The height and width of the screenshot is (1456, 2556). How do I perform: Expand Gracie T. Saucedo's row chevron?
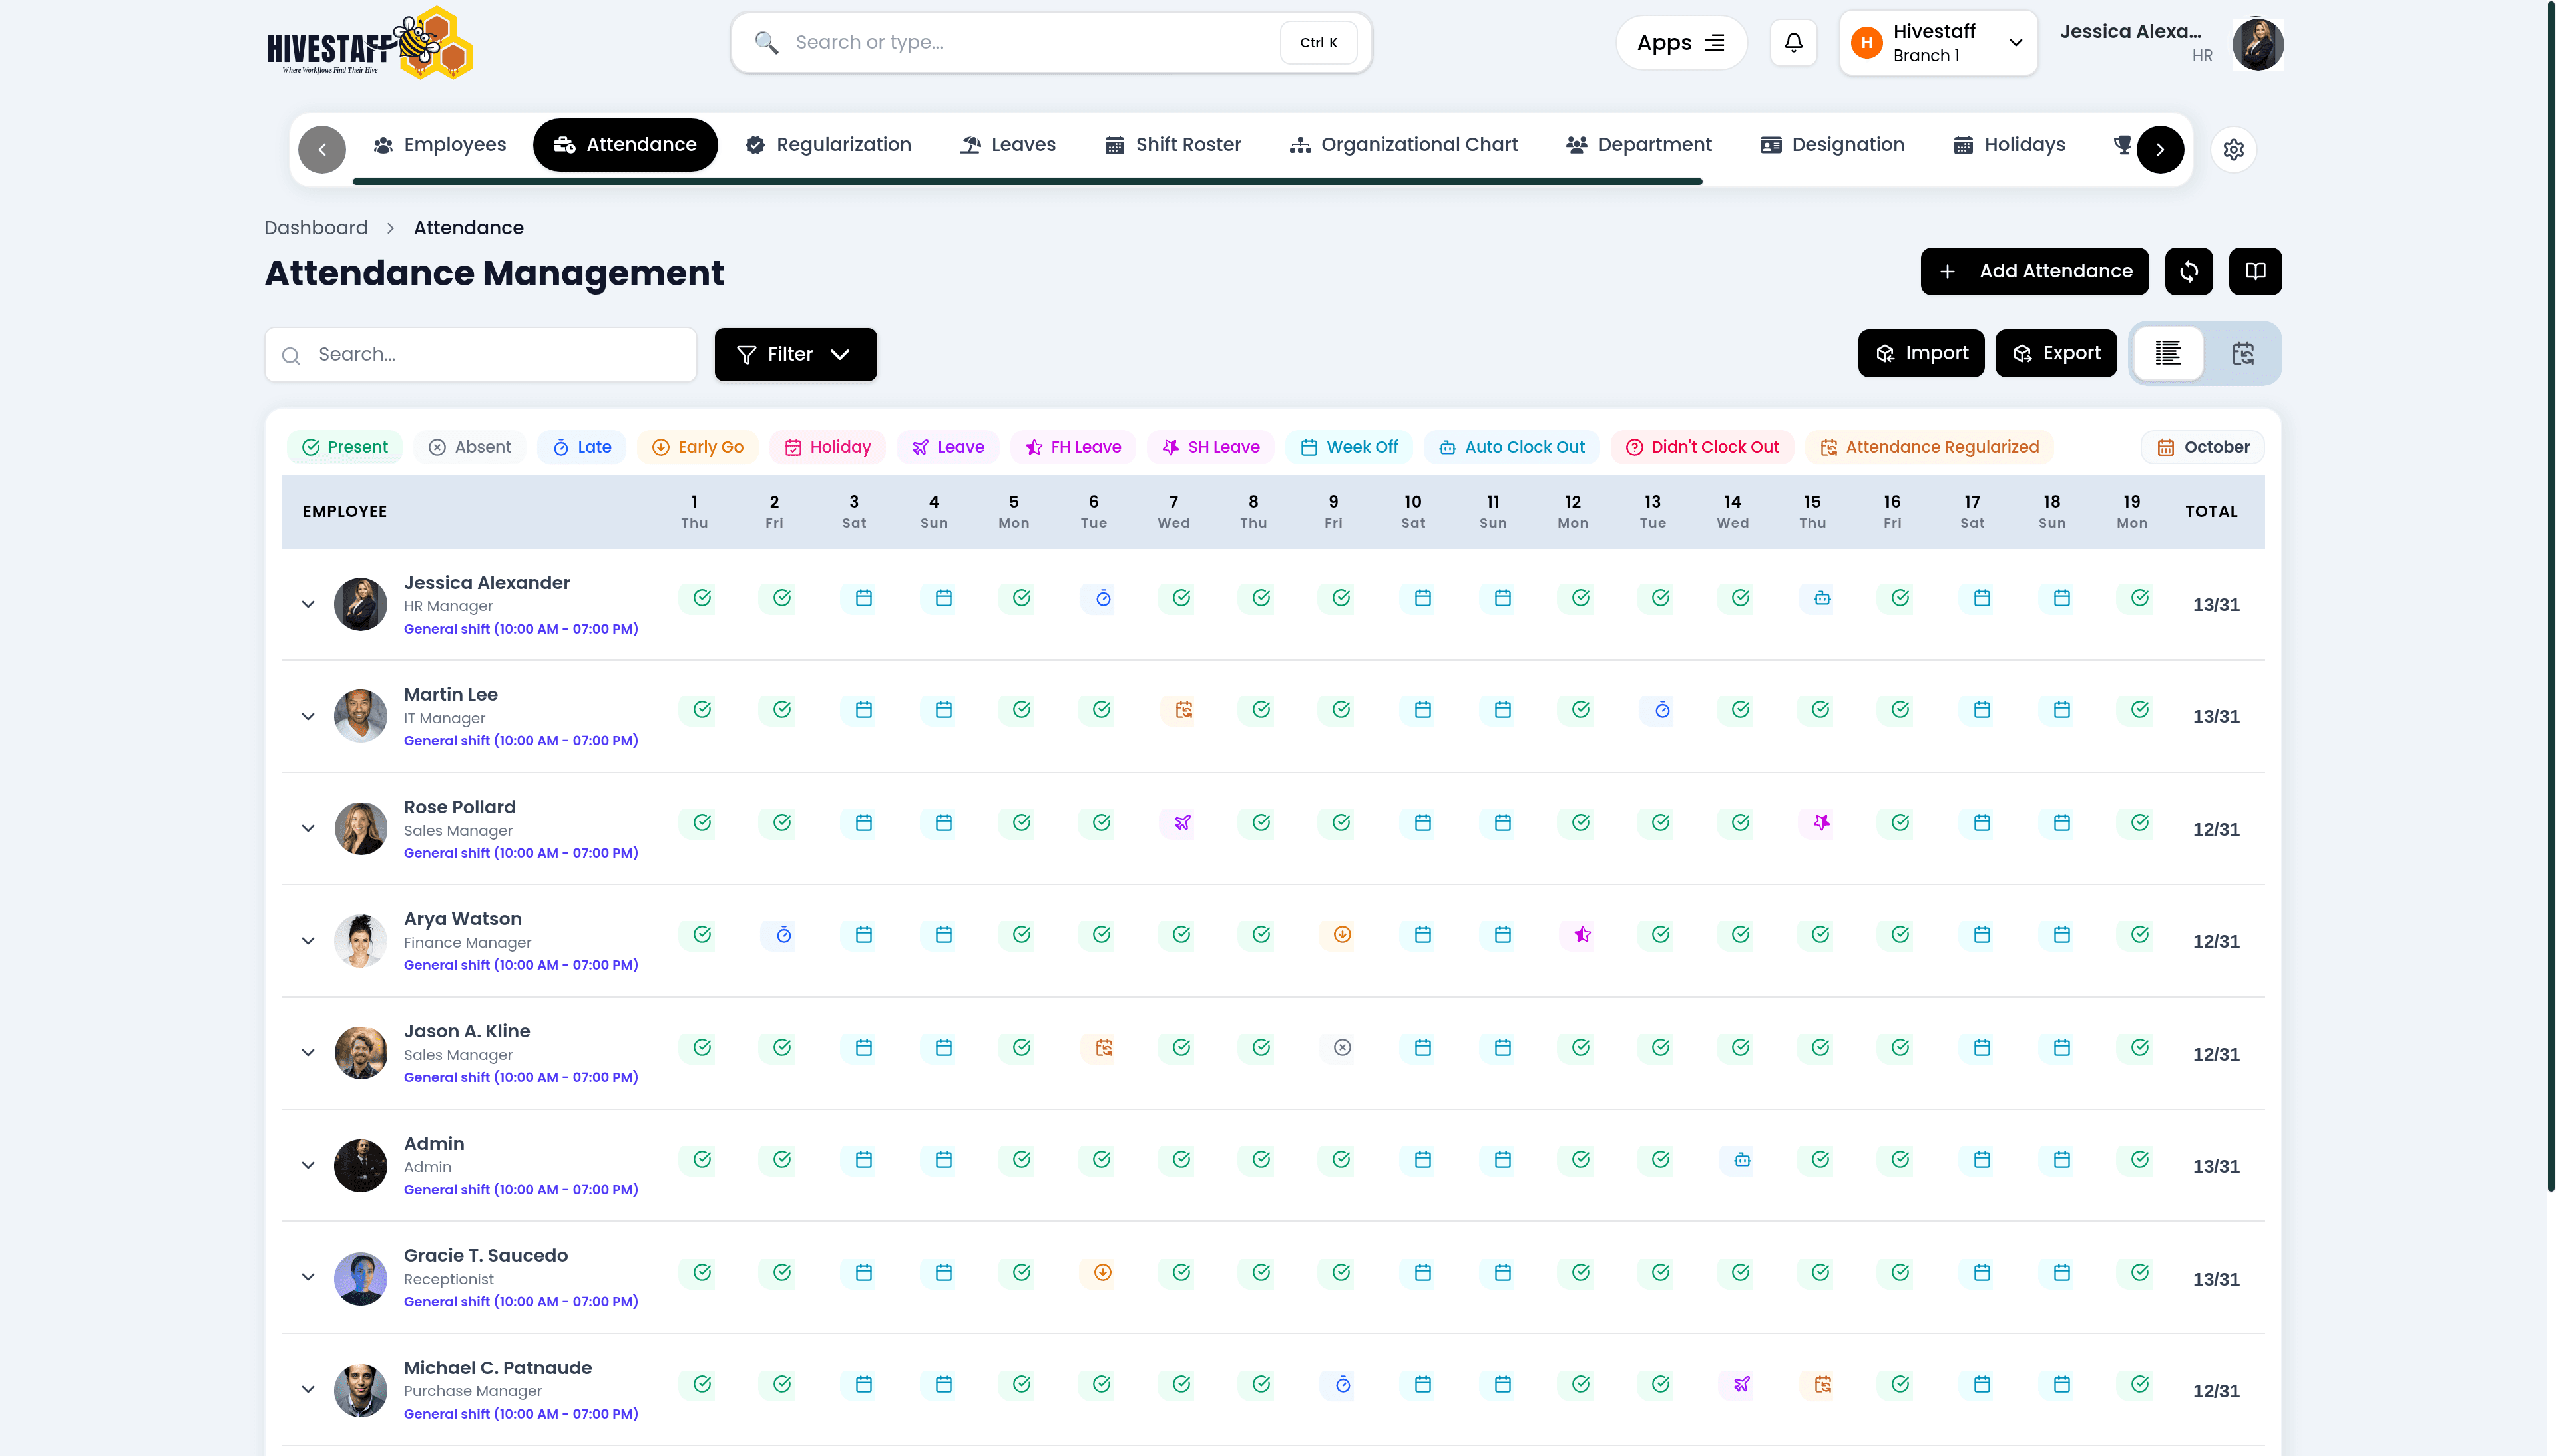click(x=308, y=1277)
